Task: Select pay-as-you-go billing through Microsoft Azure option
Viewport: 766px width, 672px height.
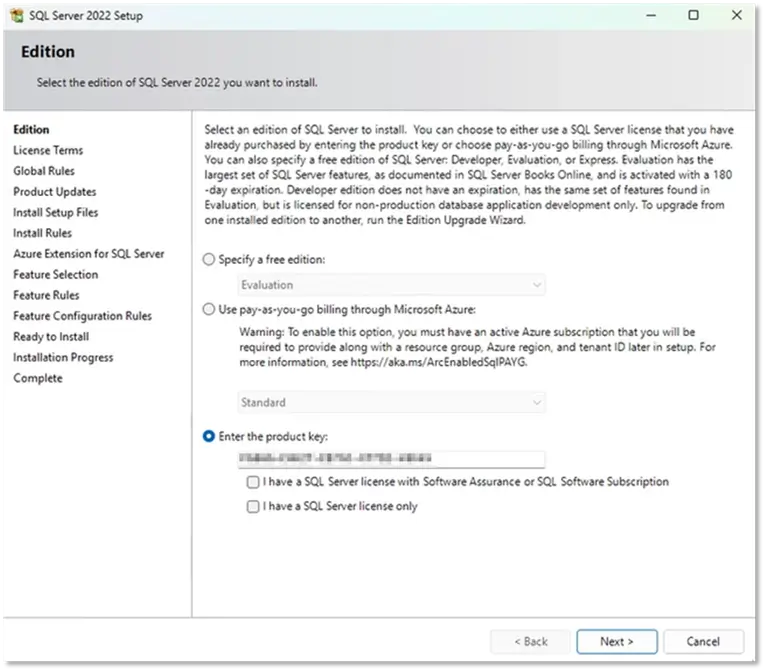Action: coord(209,309)
